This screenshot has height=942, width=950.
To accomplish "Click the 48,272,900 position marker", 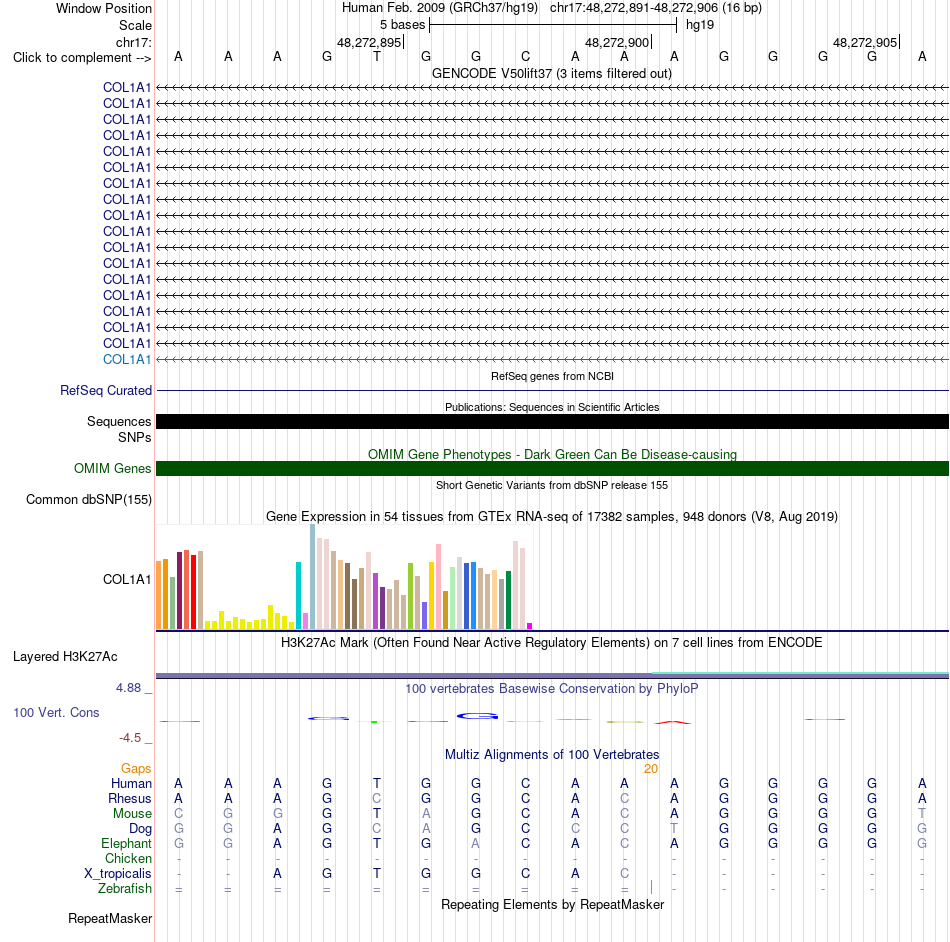I will coord(617,42).
